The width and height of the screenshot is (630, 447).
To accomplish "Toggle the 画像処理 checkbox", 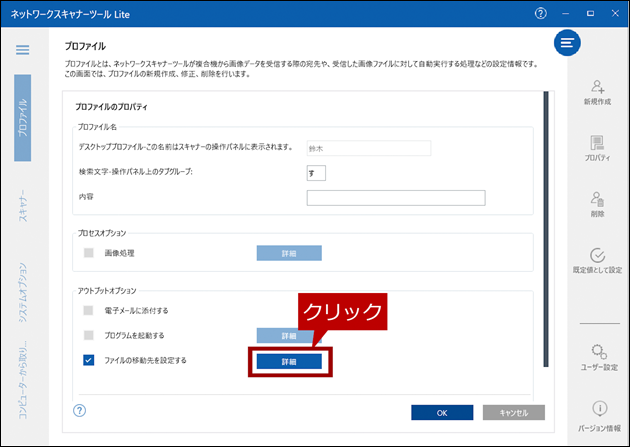I will (88, 253).
